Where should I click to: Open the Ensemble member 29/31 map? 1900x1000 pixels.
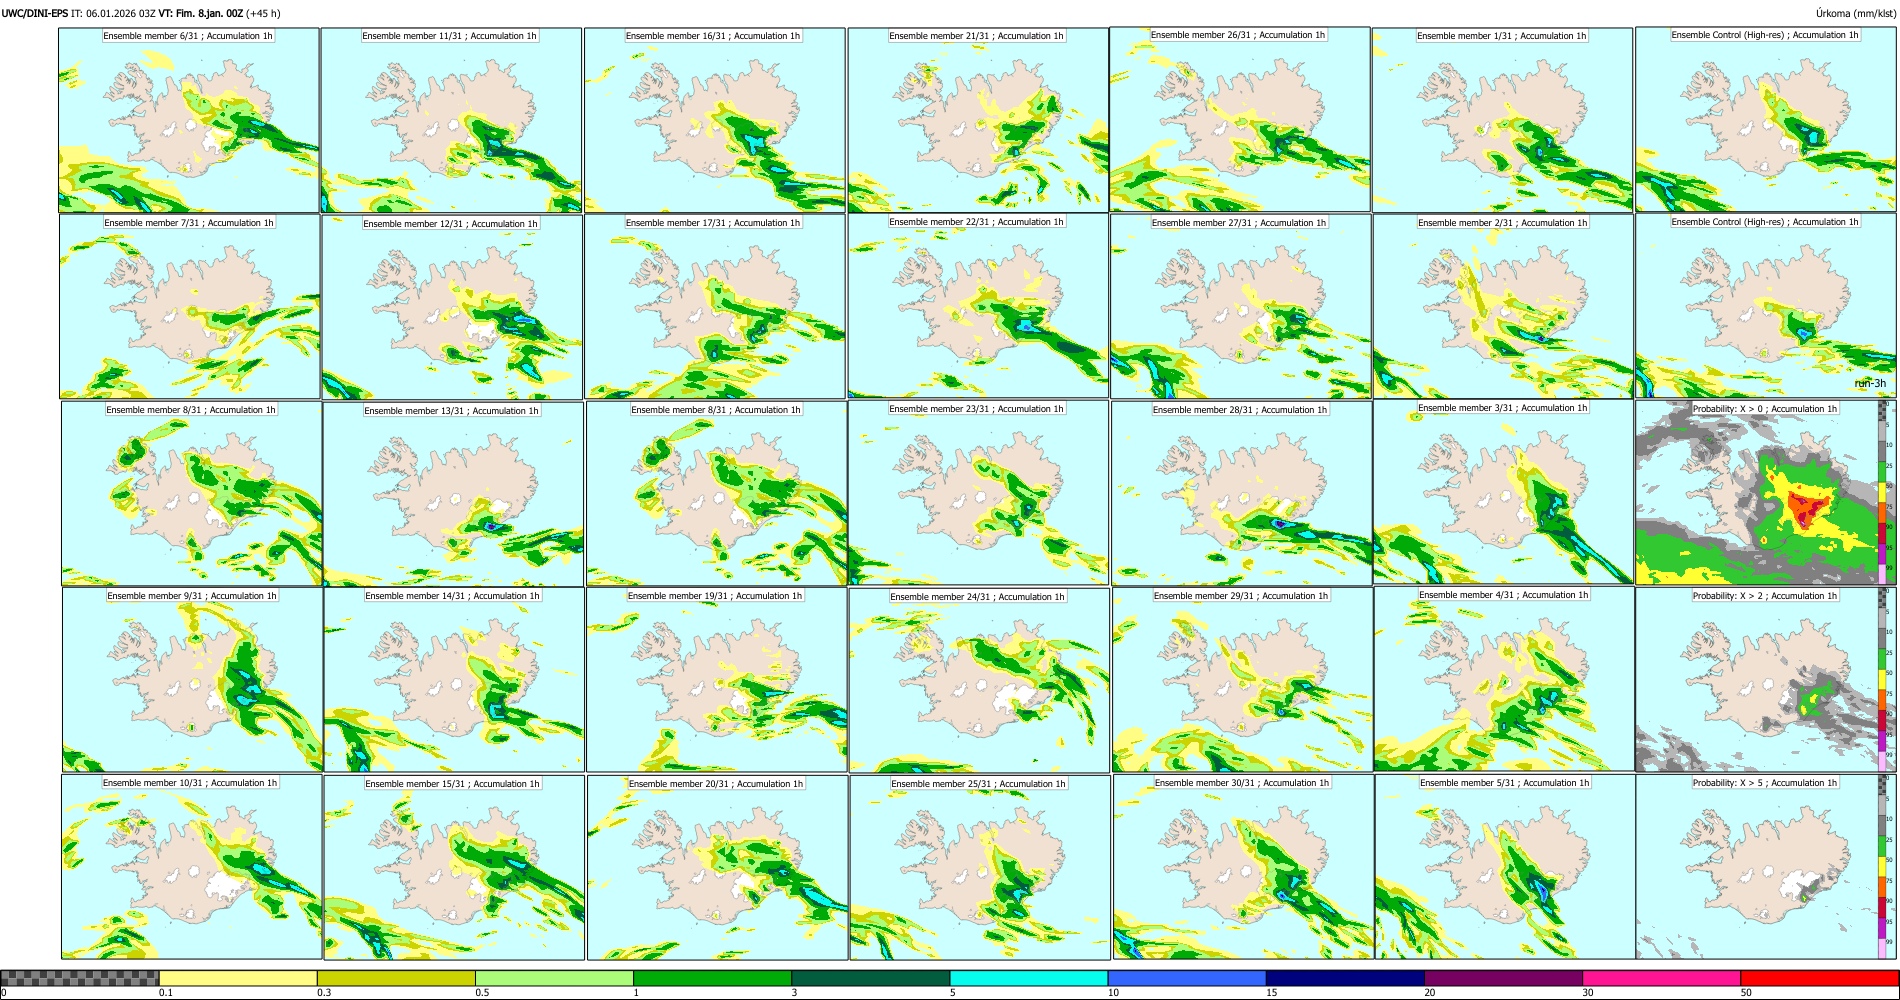point(1242,680)
